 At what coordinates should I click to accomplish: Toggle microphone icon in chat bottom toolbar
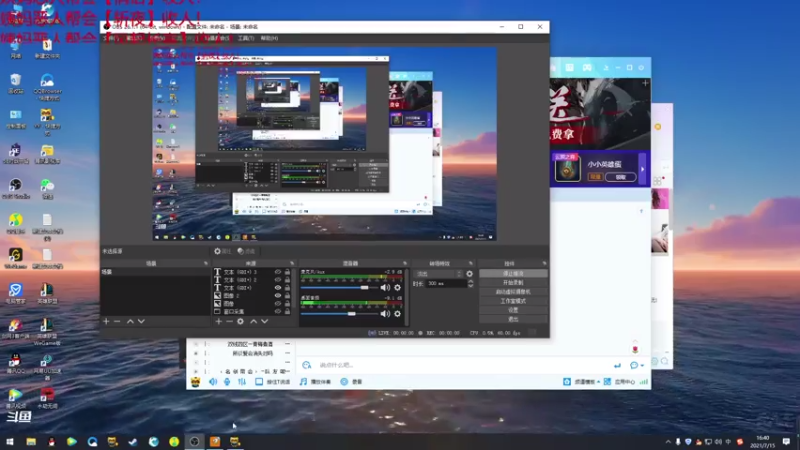coord(227,382)
